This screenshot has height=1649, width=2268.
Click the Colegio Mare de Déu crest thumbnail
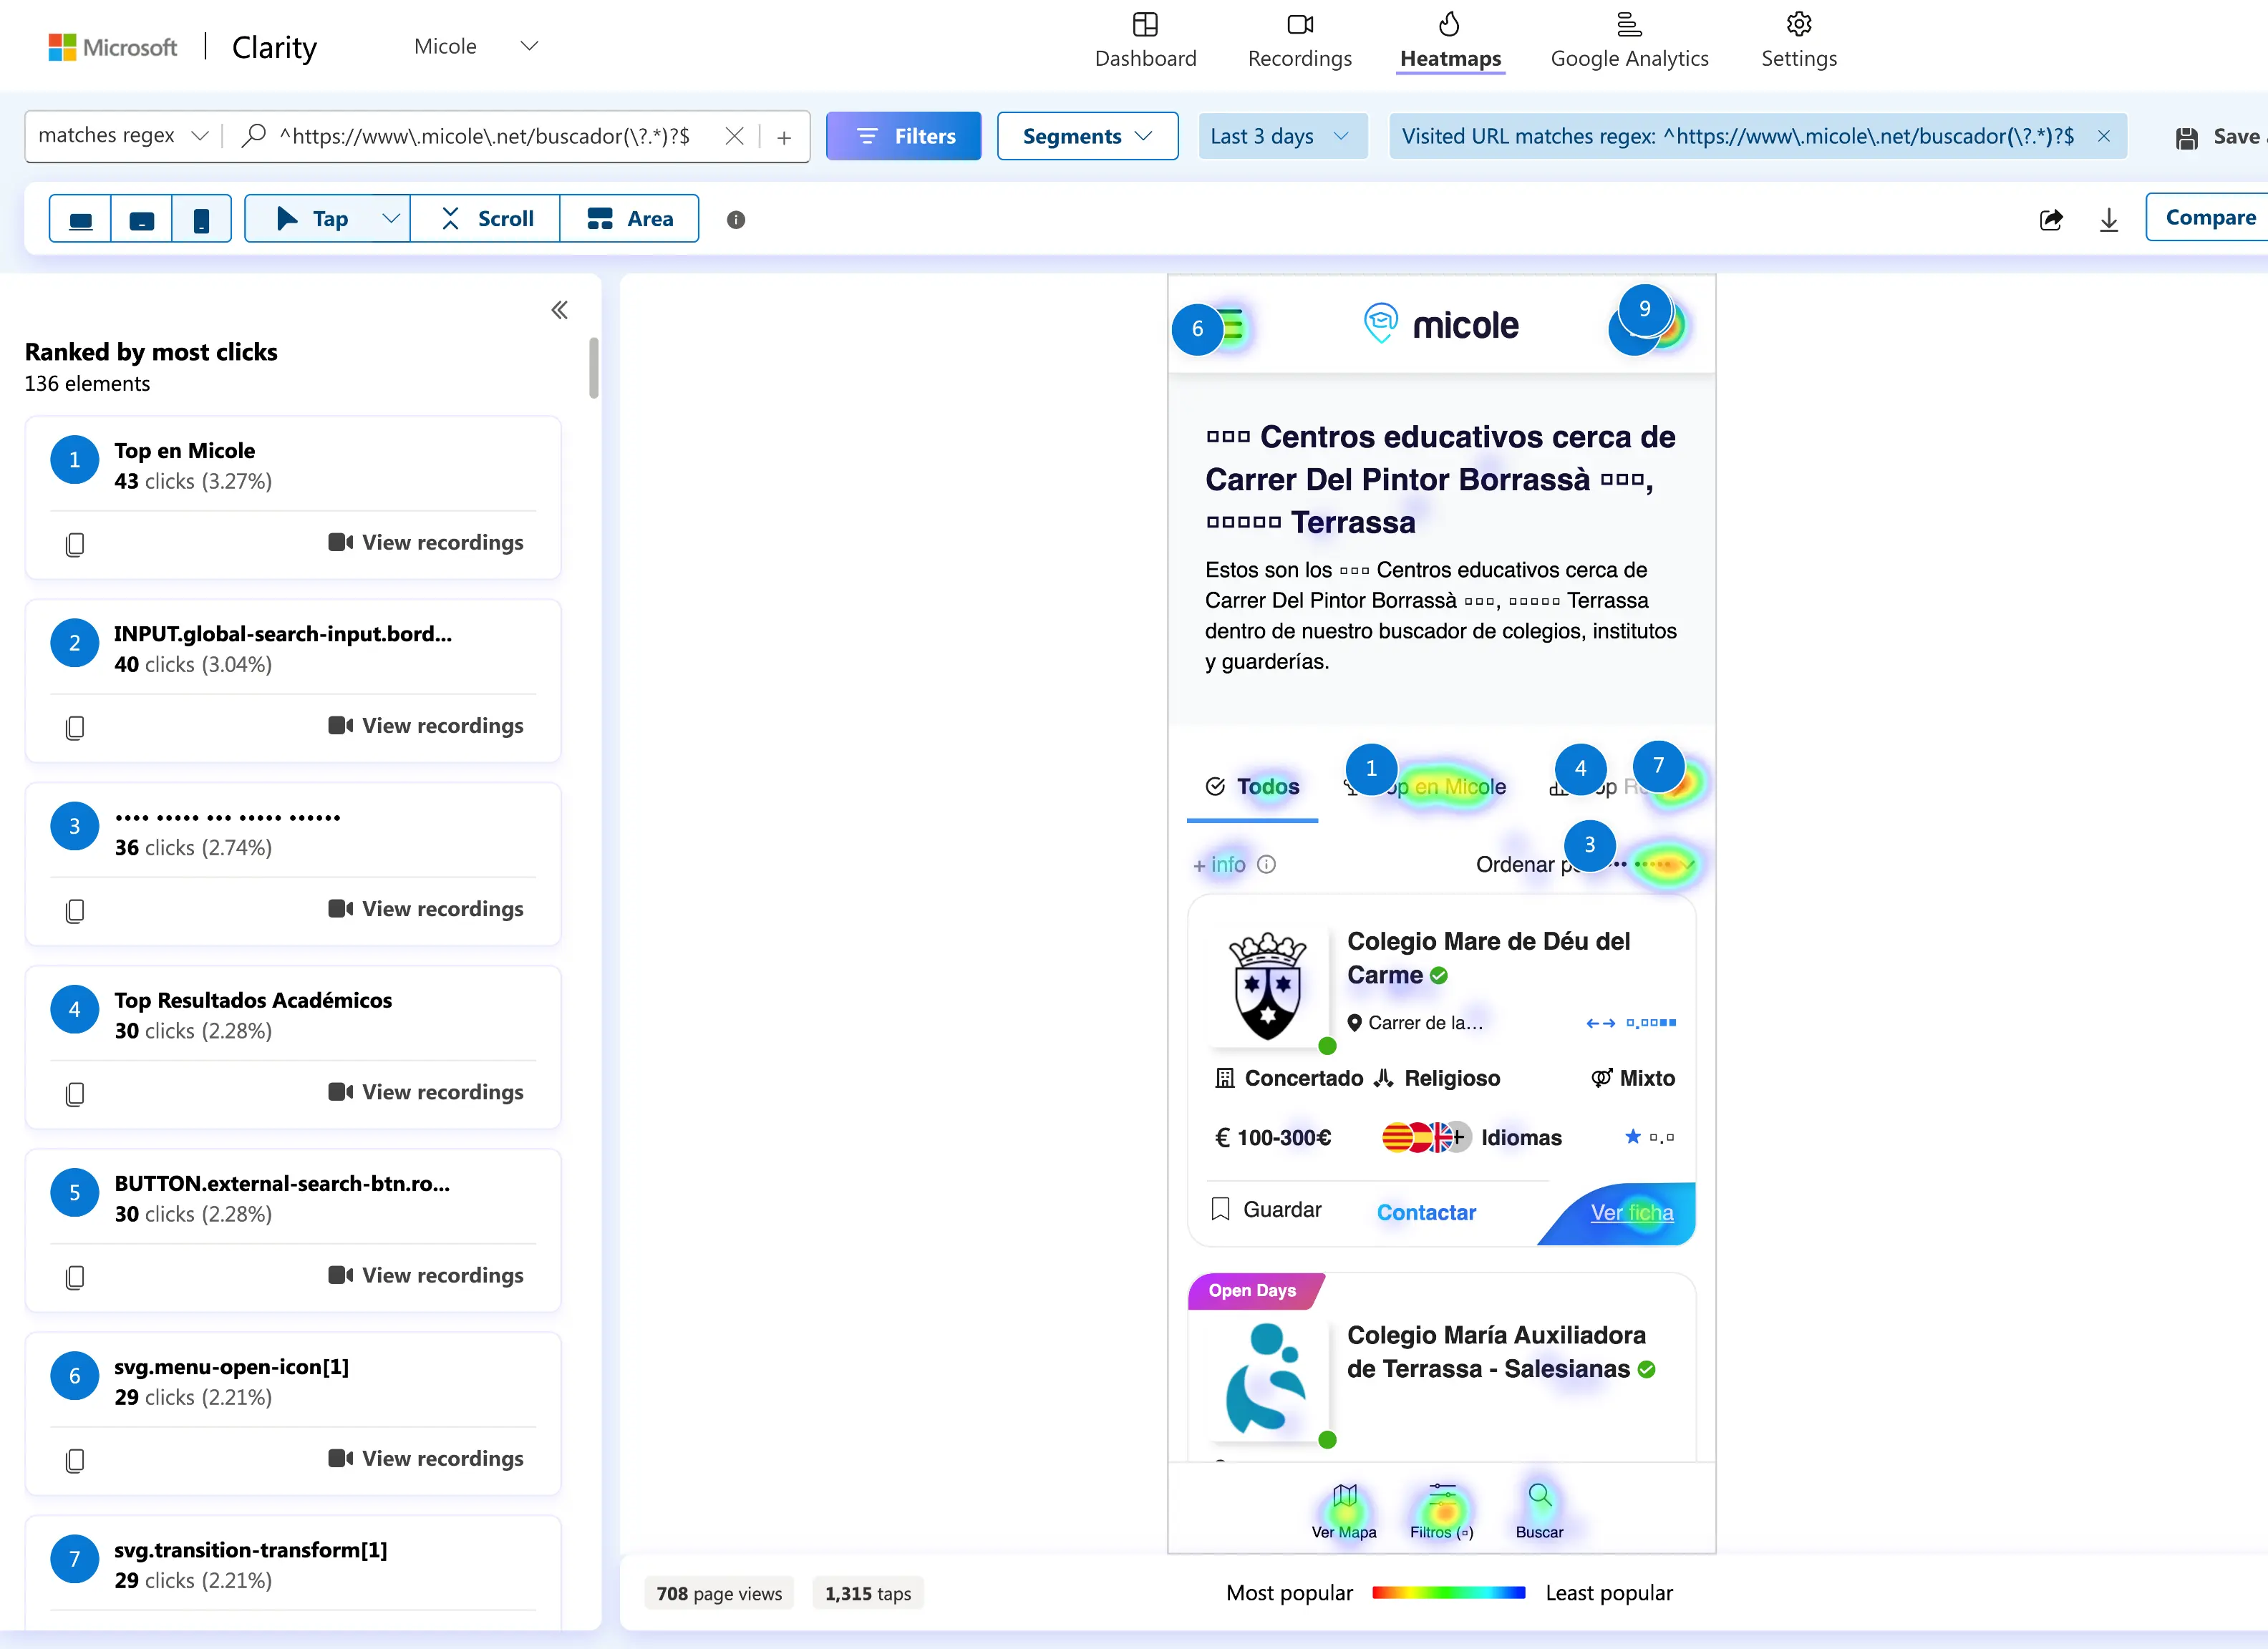pyautogui.click(x=1268, y=988)
